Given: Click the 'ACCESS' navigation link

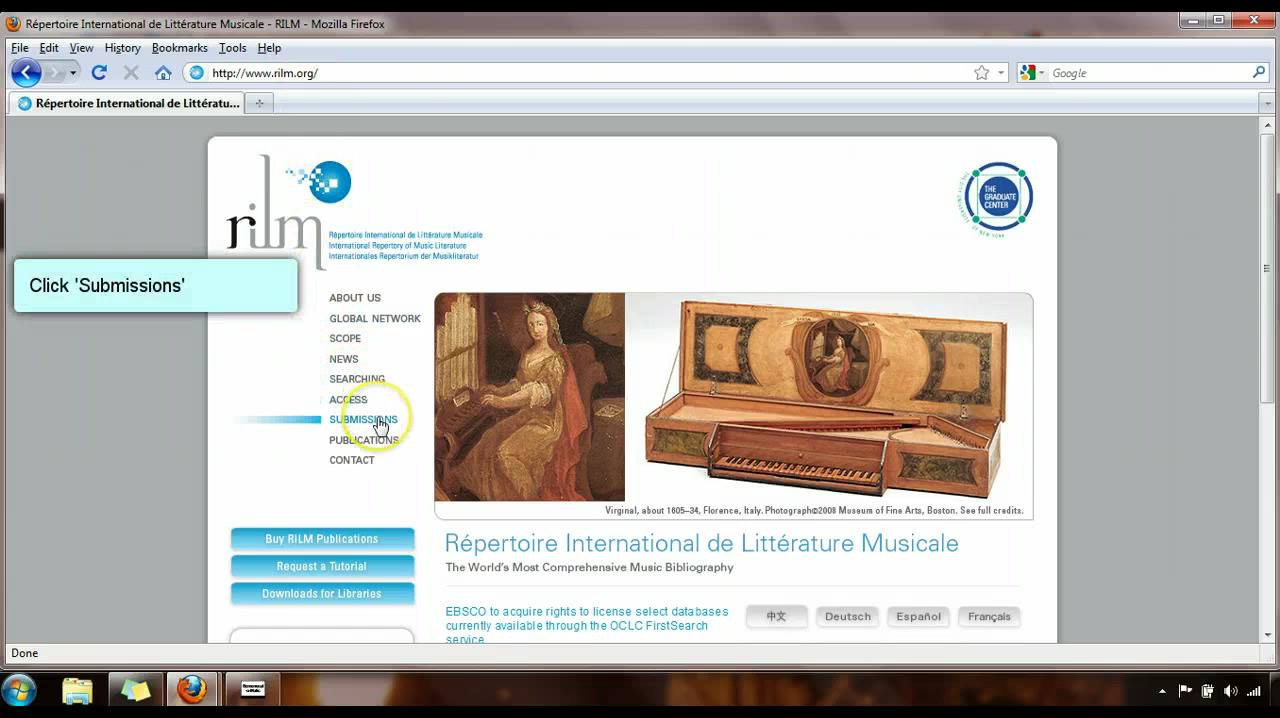Looking at the screenshot, I should 348,400.
